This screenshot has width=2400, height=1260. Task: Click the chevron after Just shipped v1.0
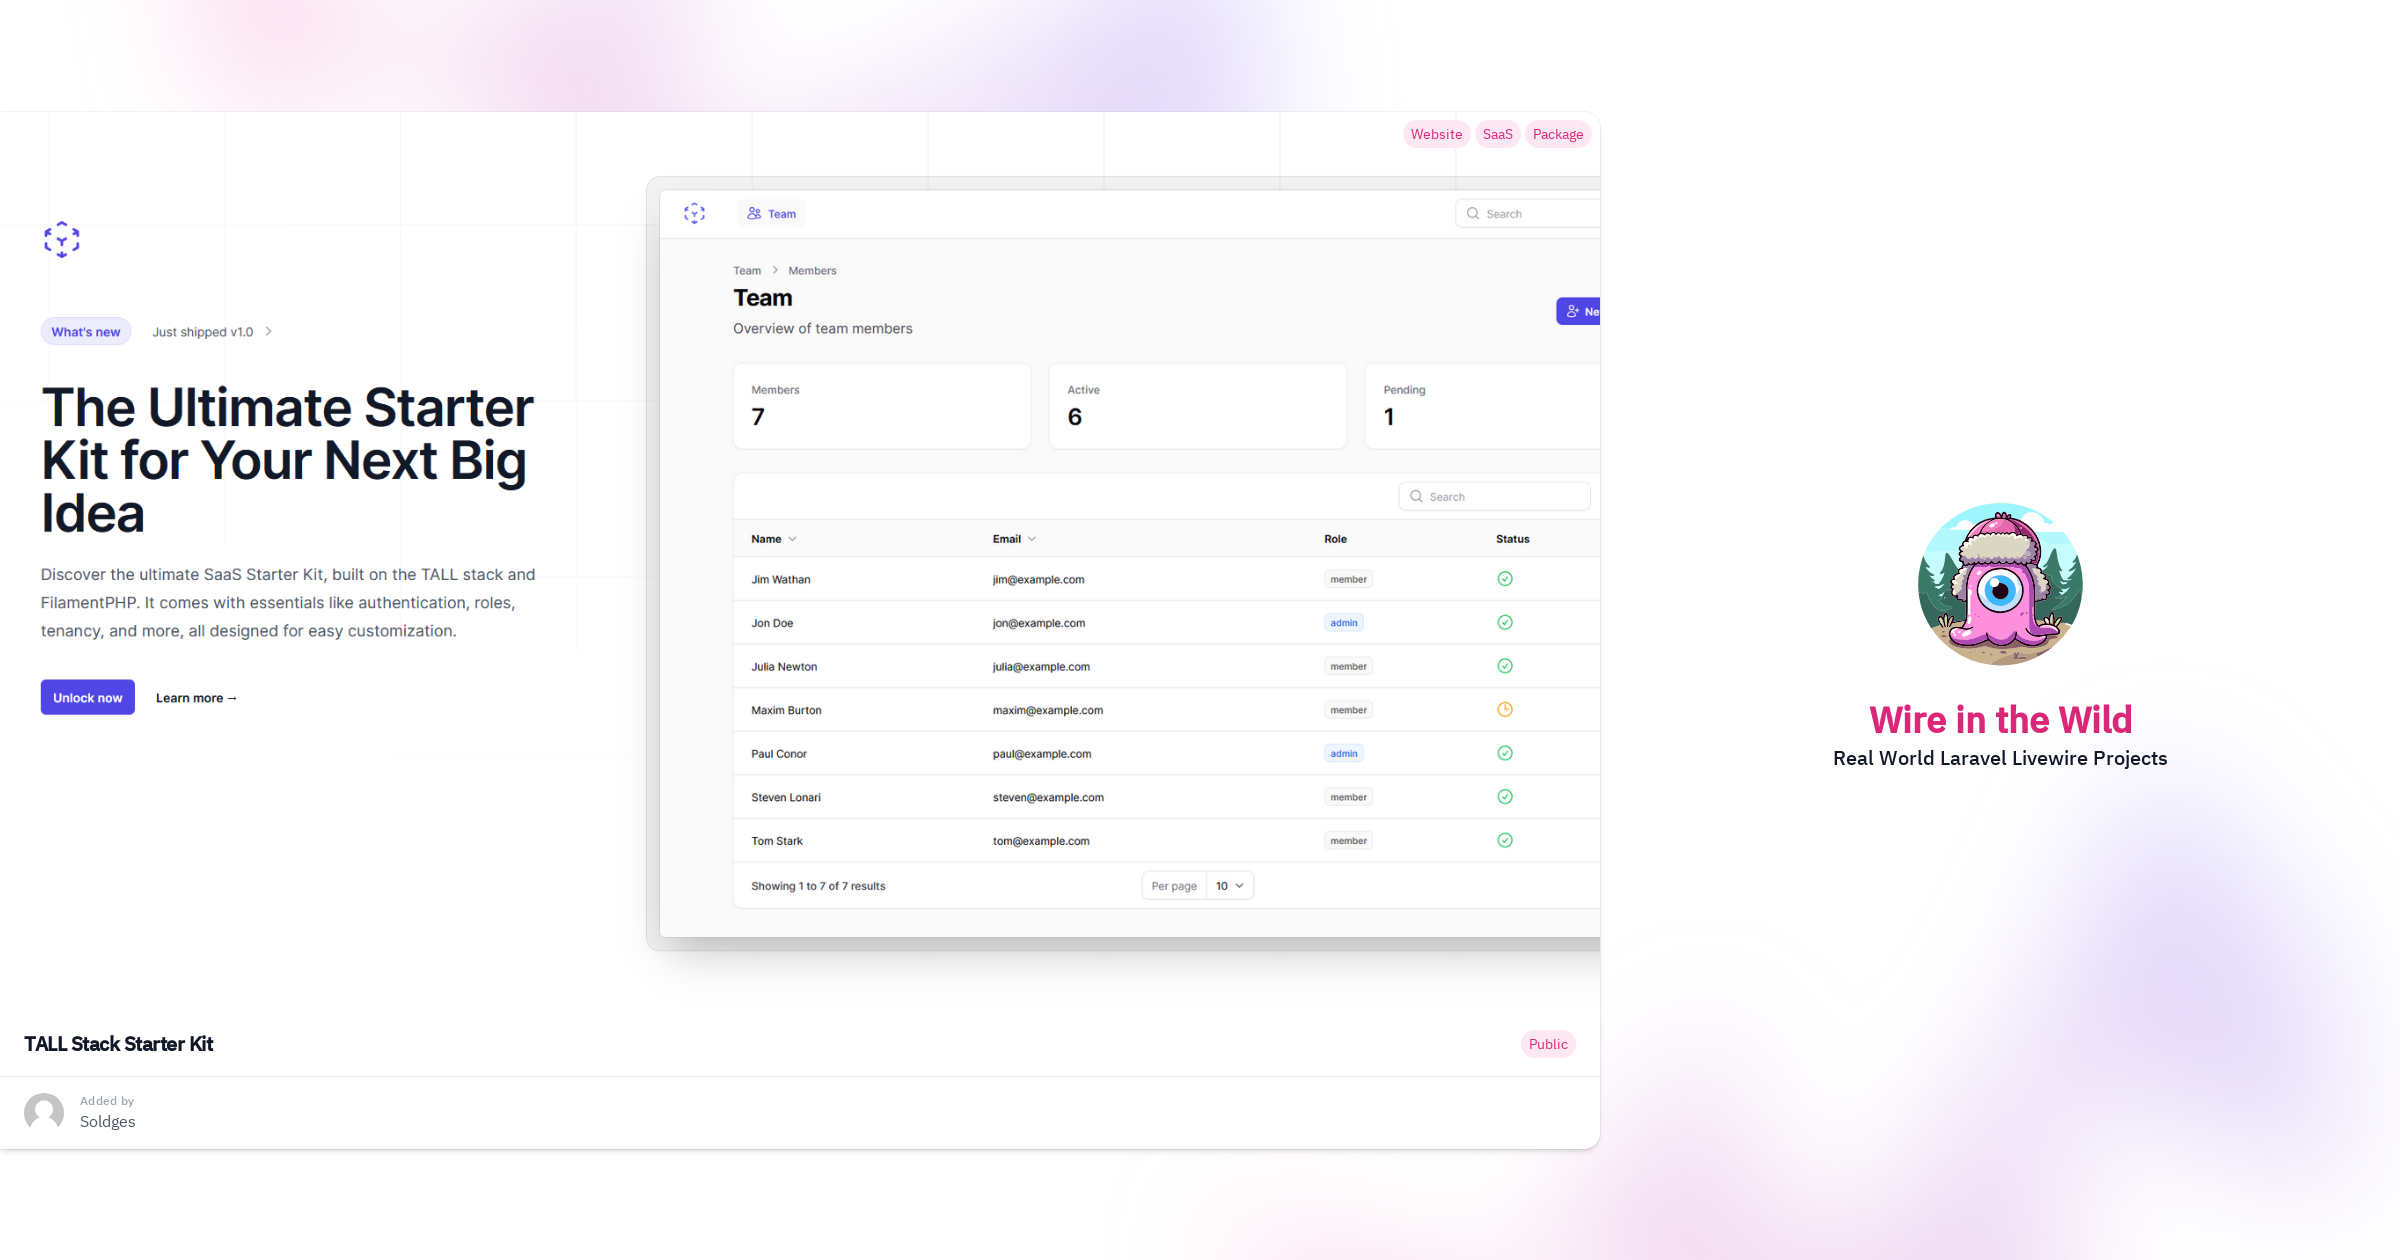pyautogui.click(x=268, y=332)
